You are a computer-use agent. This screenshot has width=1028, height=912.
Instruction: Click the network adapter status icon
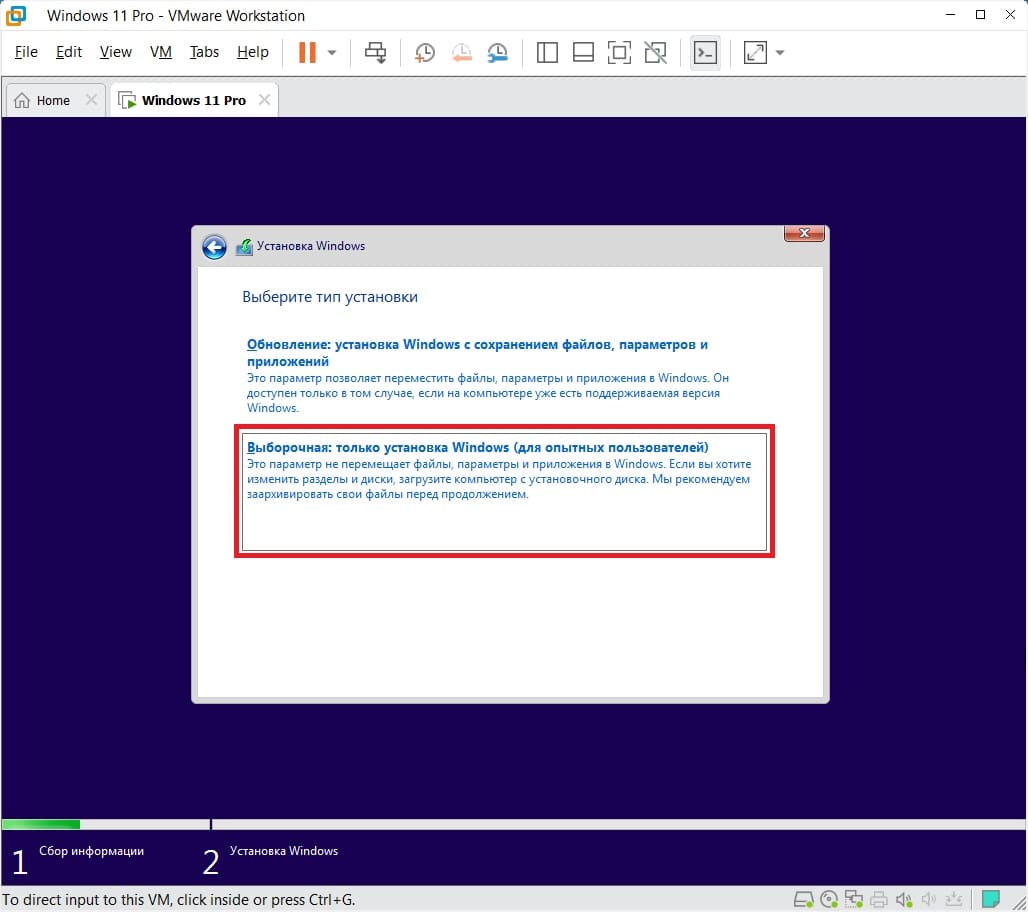pyautogui.click(x=854, y=899)
